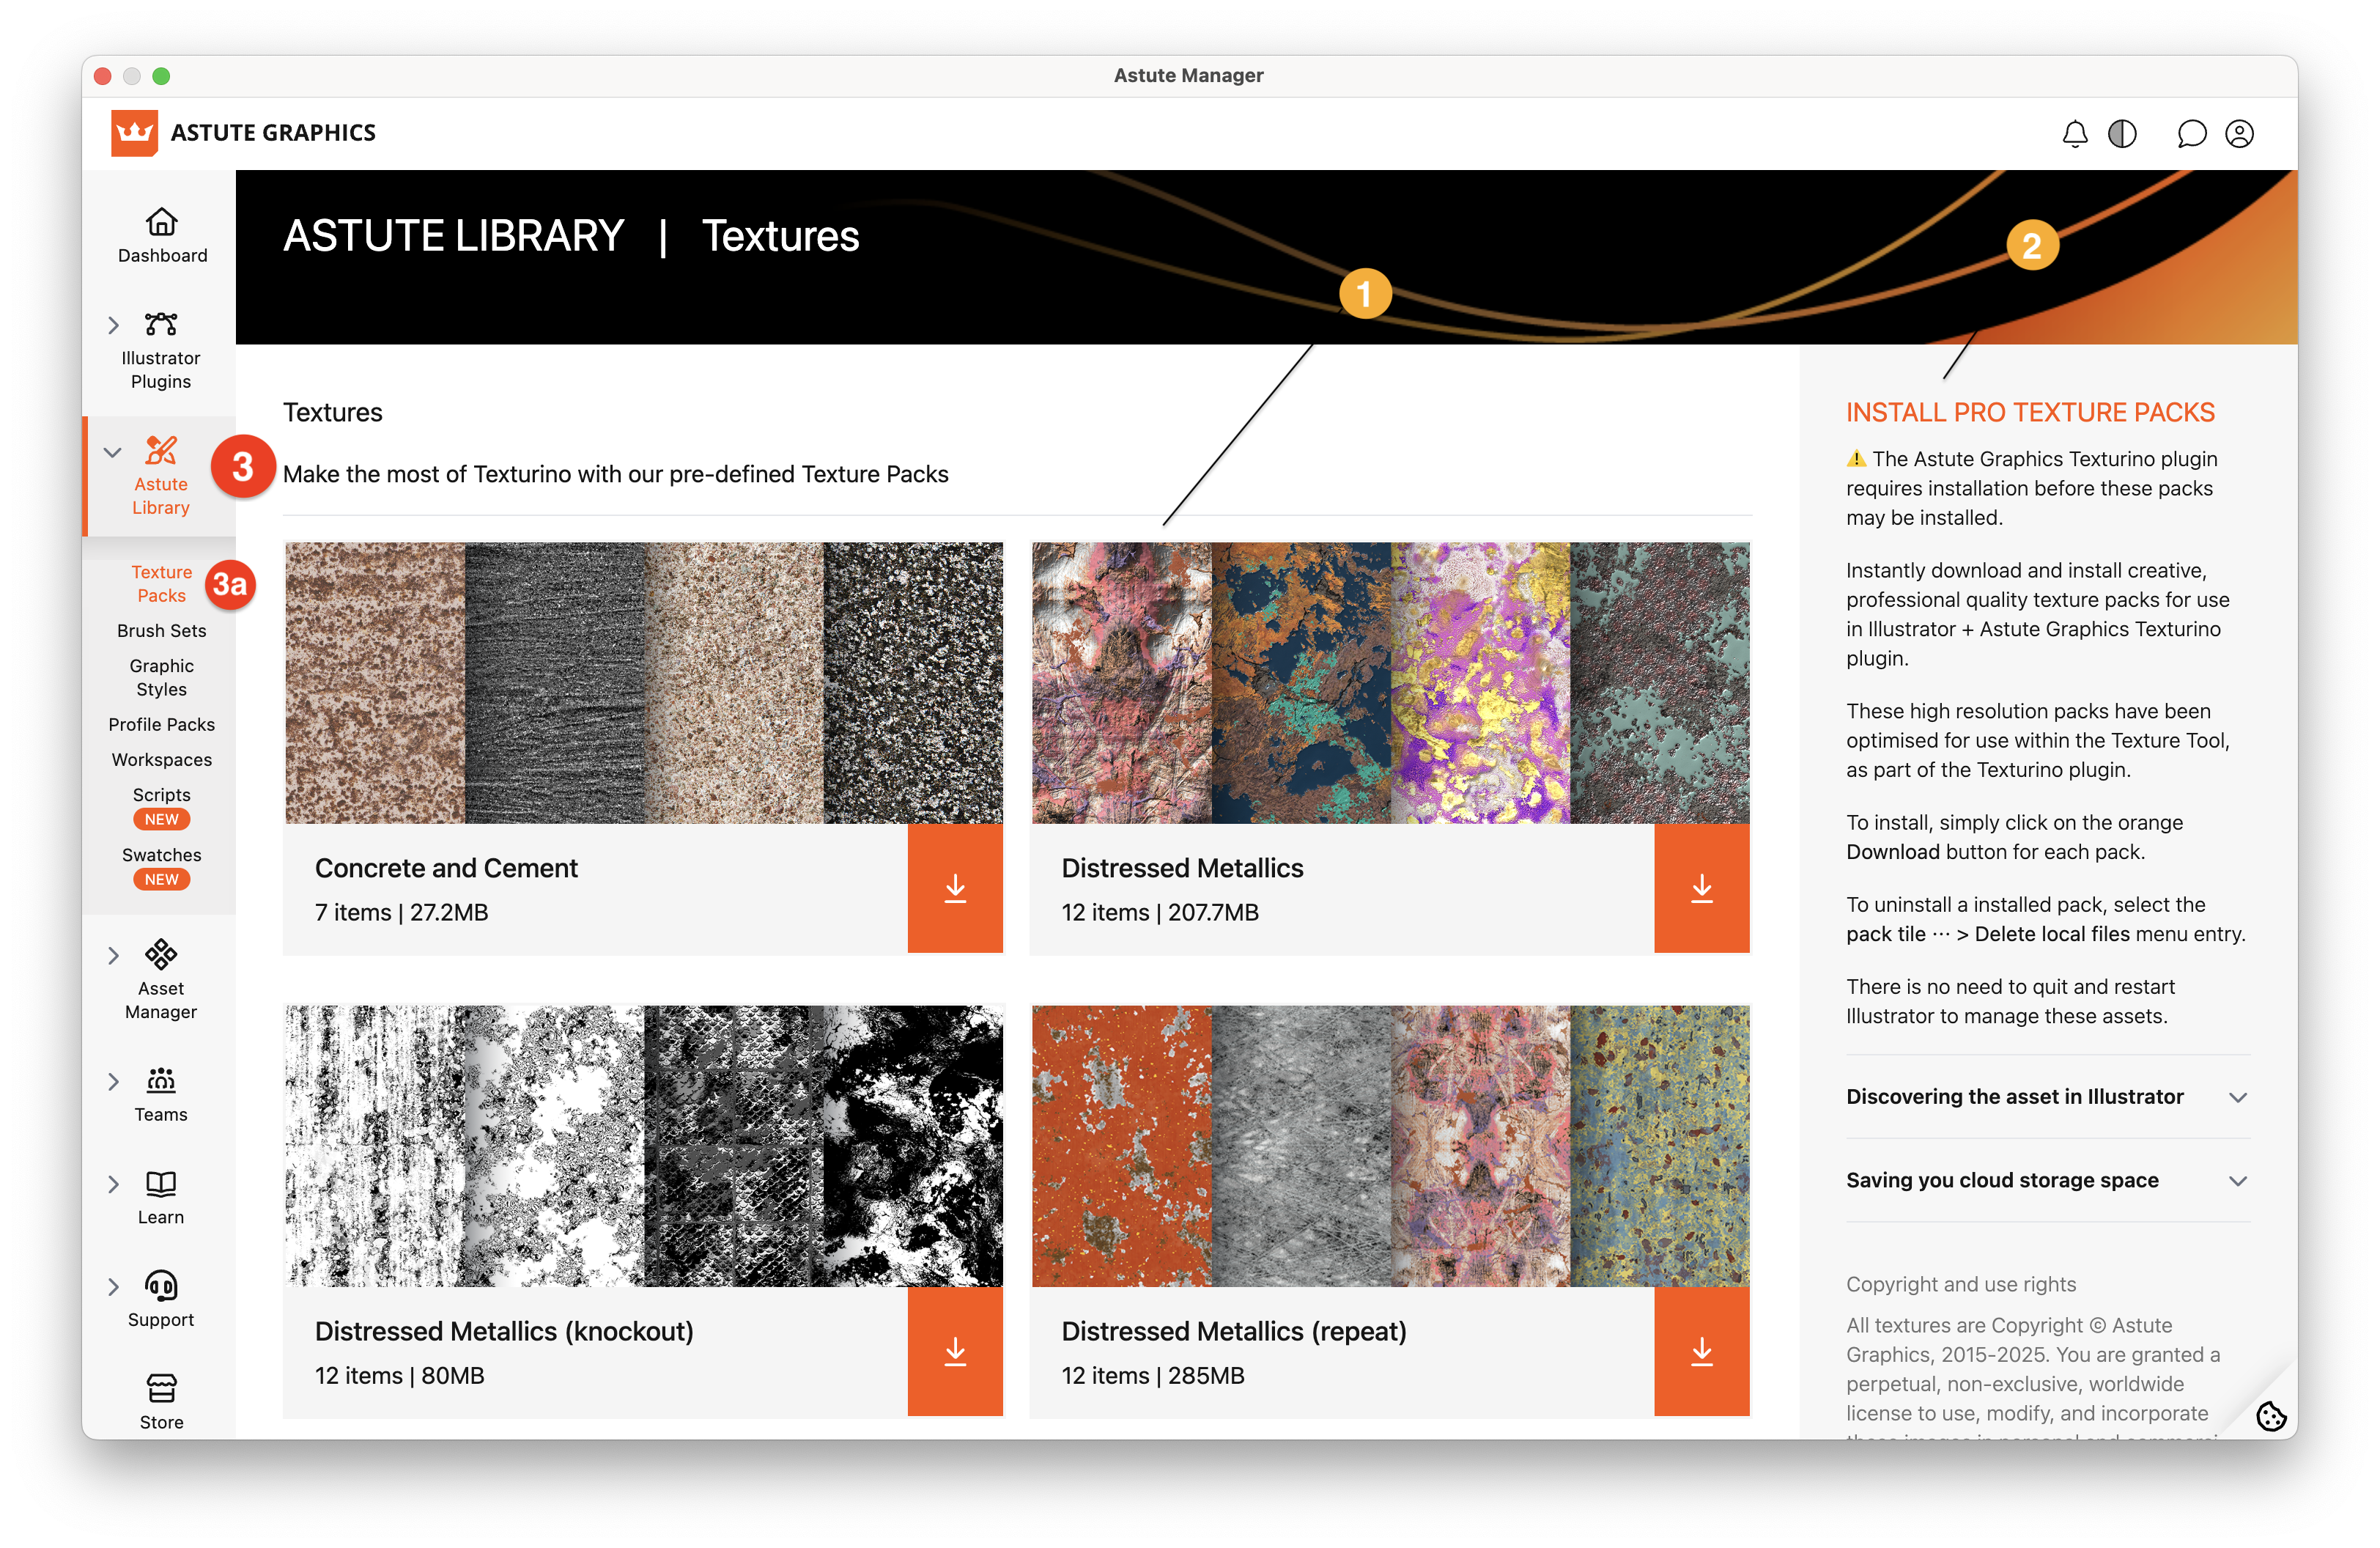The width and height of the screenshot is (2380, 1548).
Task: Expand the Support section chevron
Action: point(113,1287)
